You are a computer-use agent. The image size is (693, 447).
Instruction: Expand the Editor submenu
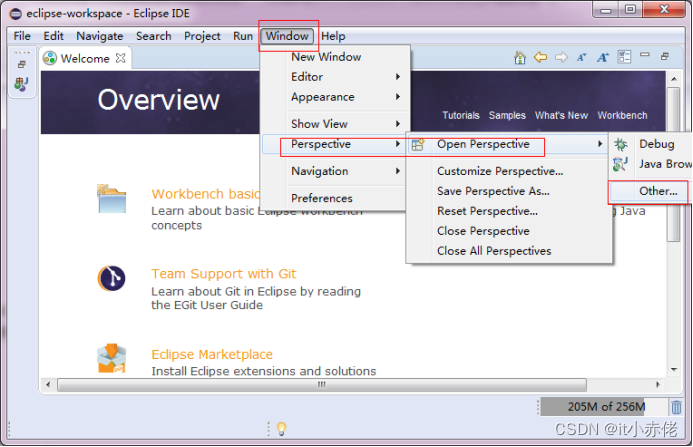point(334,77)
